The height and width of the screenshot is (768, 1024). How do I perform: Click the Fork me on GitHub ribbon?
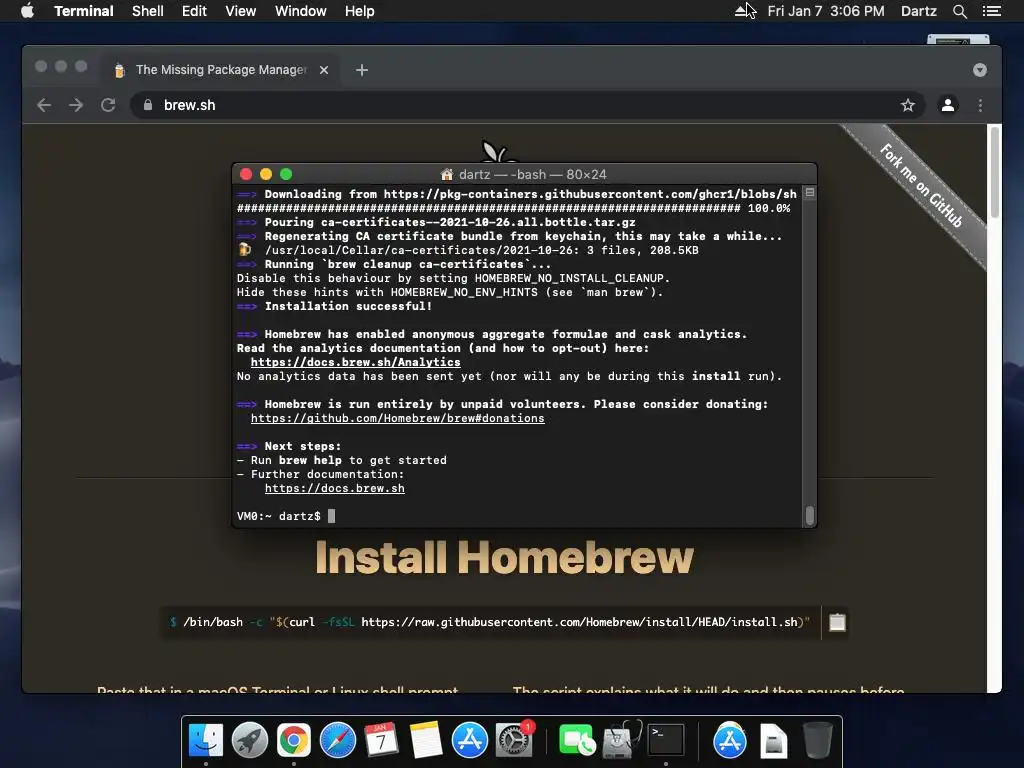(x=921, y=186)
